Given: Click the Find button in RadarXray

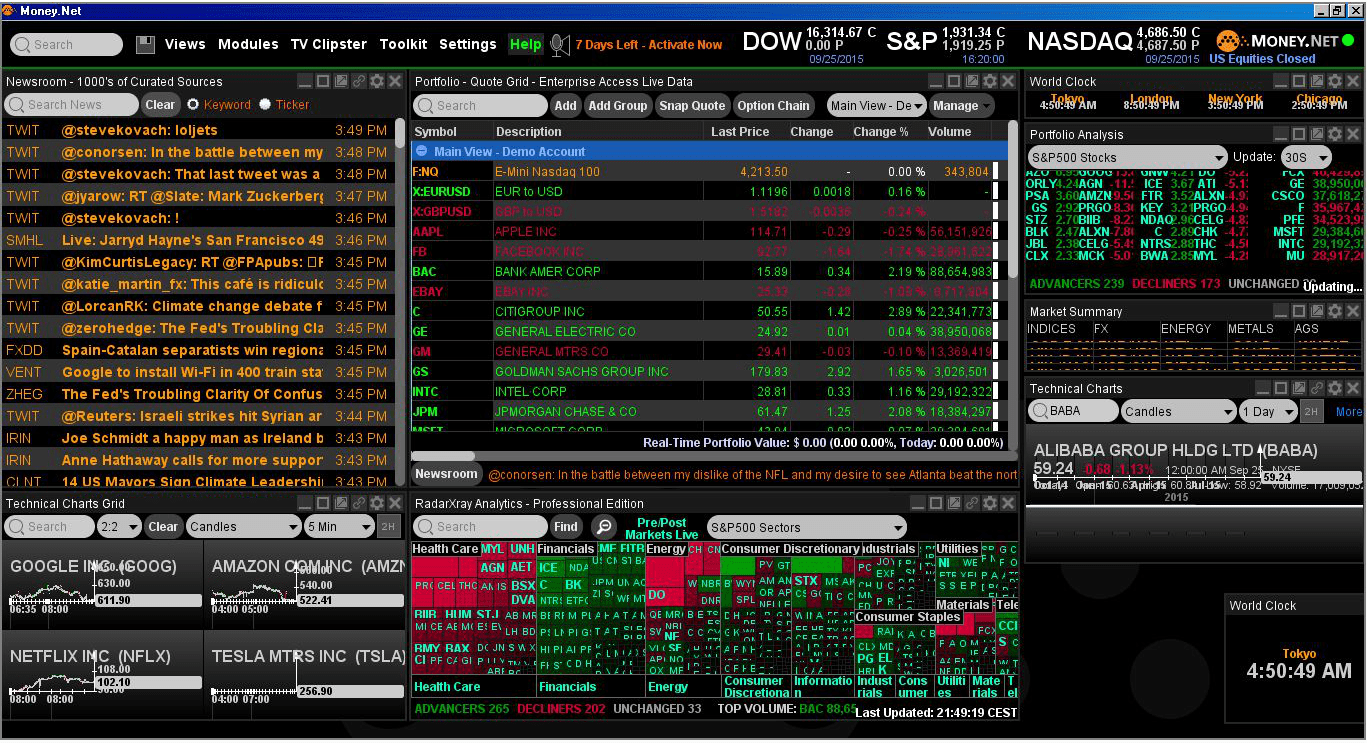Looking at the screenshot, I should coord(566,526).
